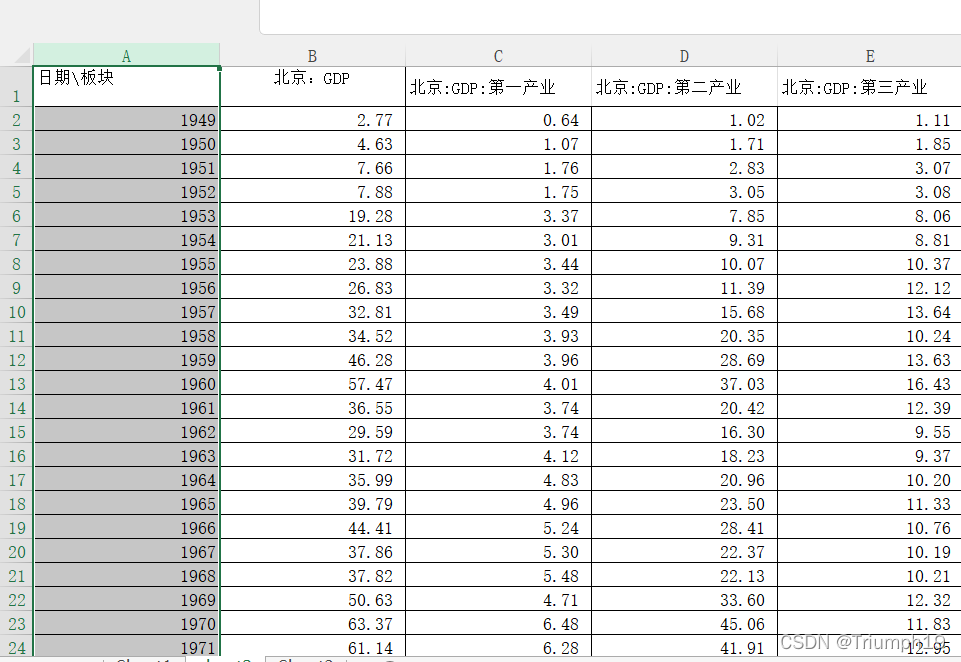Click GDP value 19.28
961x662 pixels.
(x=313, y=216)
